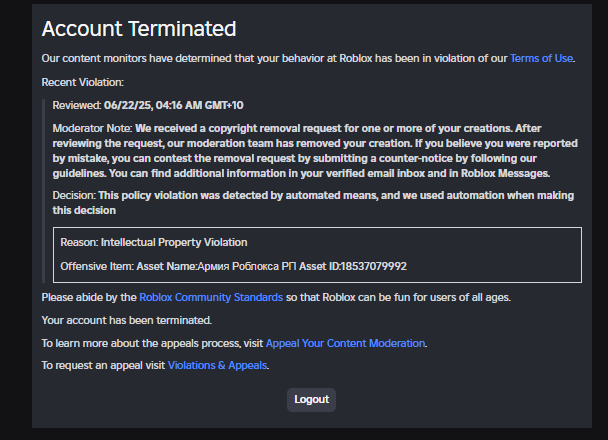Click the Offensive Item asset name line
This screenshot has height=440, width=608.
(233, 266)
